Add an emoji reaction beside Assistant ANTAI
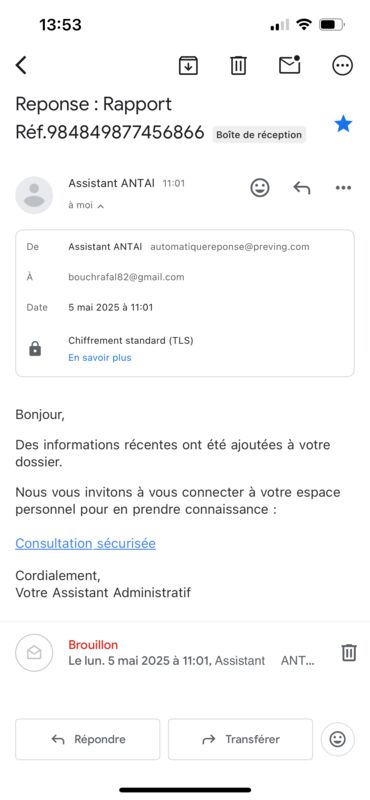 click(260, 188)
